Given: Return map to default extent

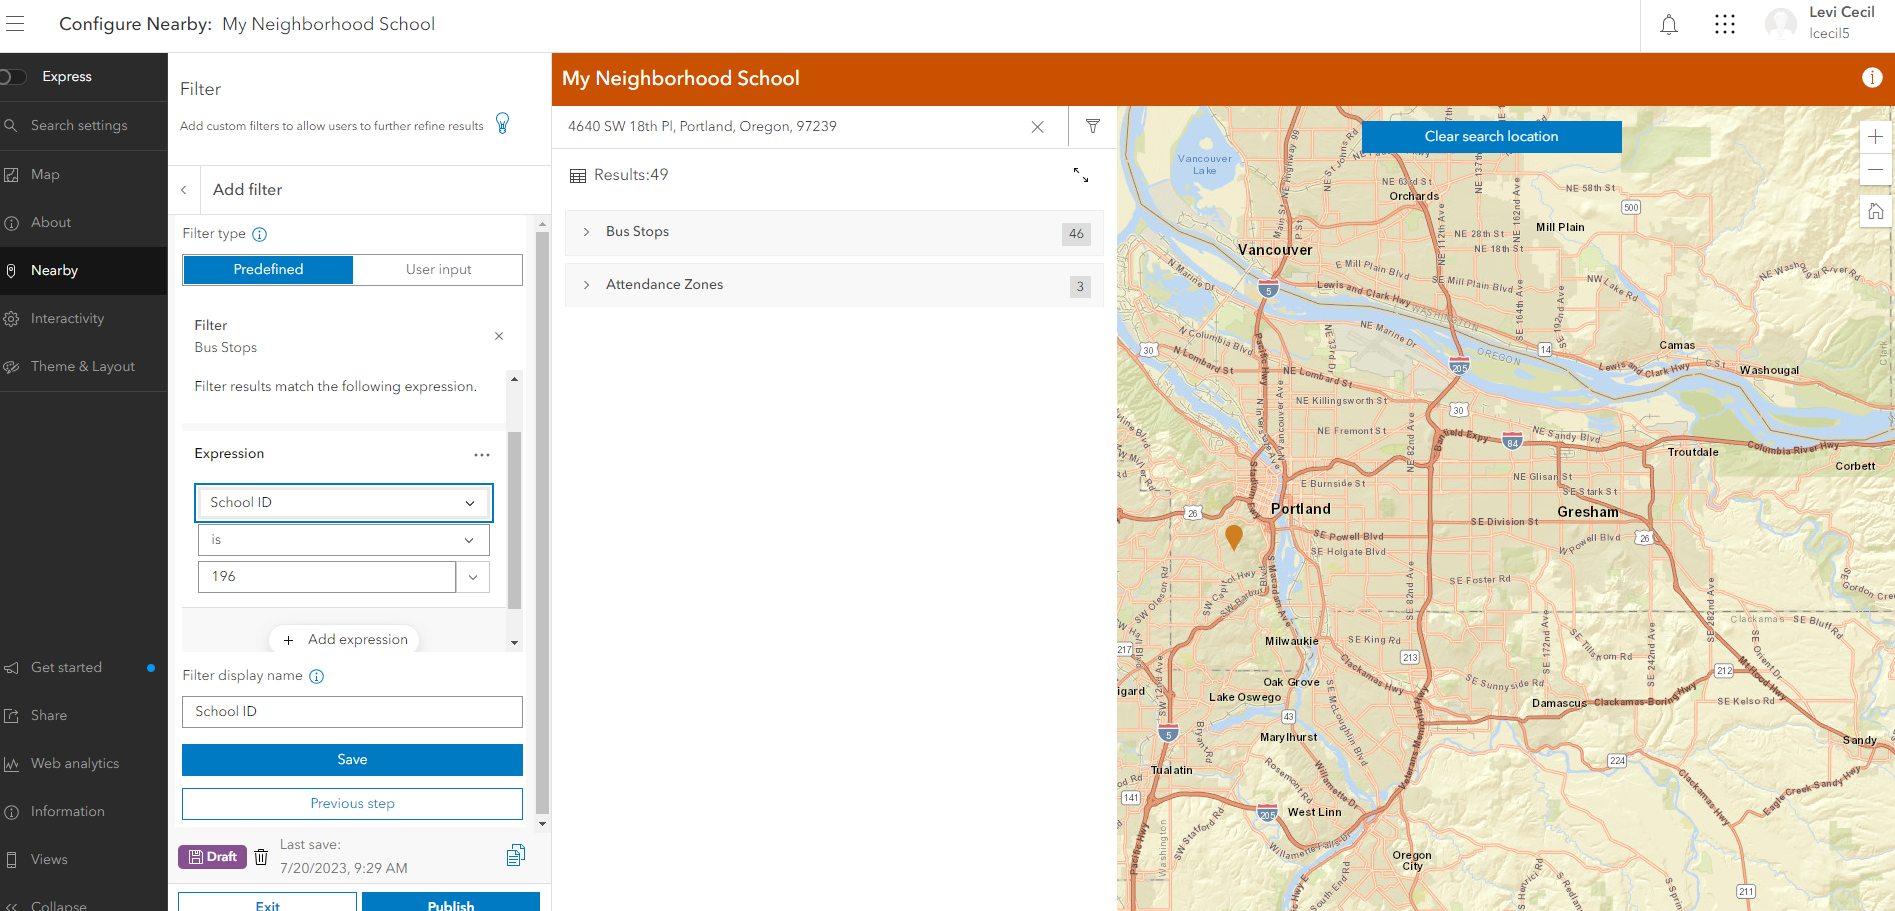Looking at the screenshot, I should (1875, 211).
